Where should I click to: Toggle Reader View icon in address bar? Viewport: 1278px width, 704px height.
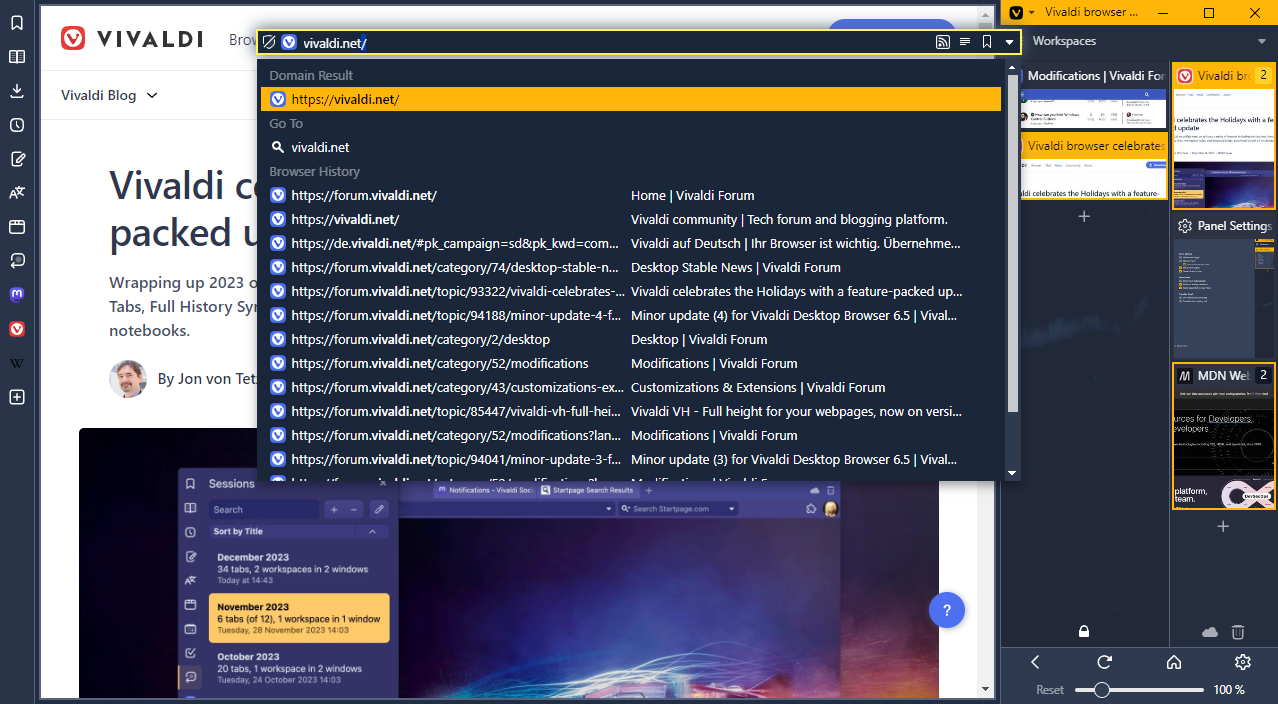tap(965, 42)
